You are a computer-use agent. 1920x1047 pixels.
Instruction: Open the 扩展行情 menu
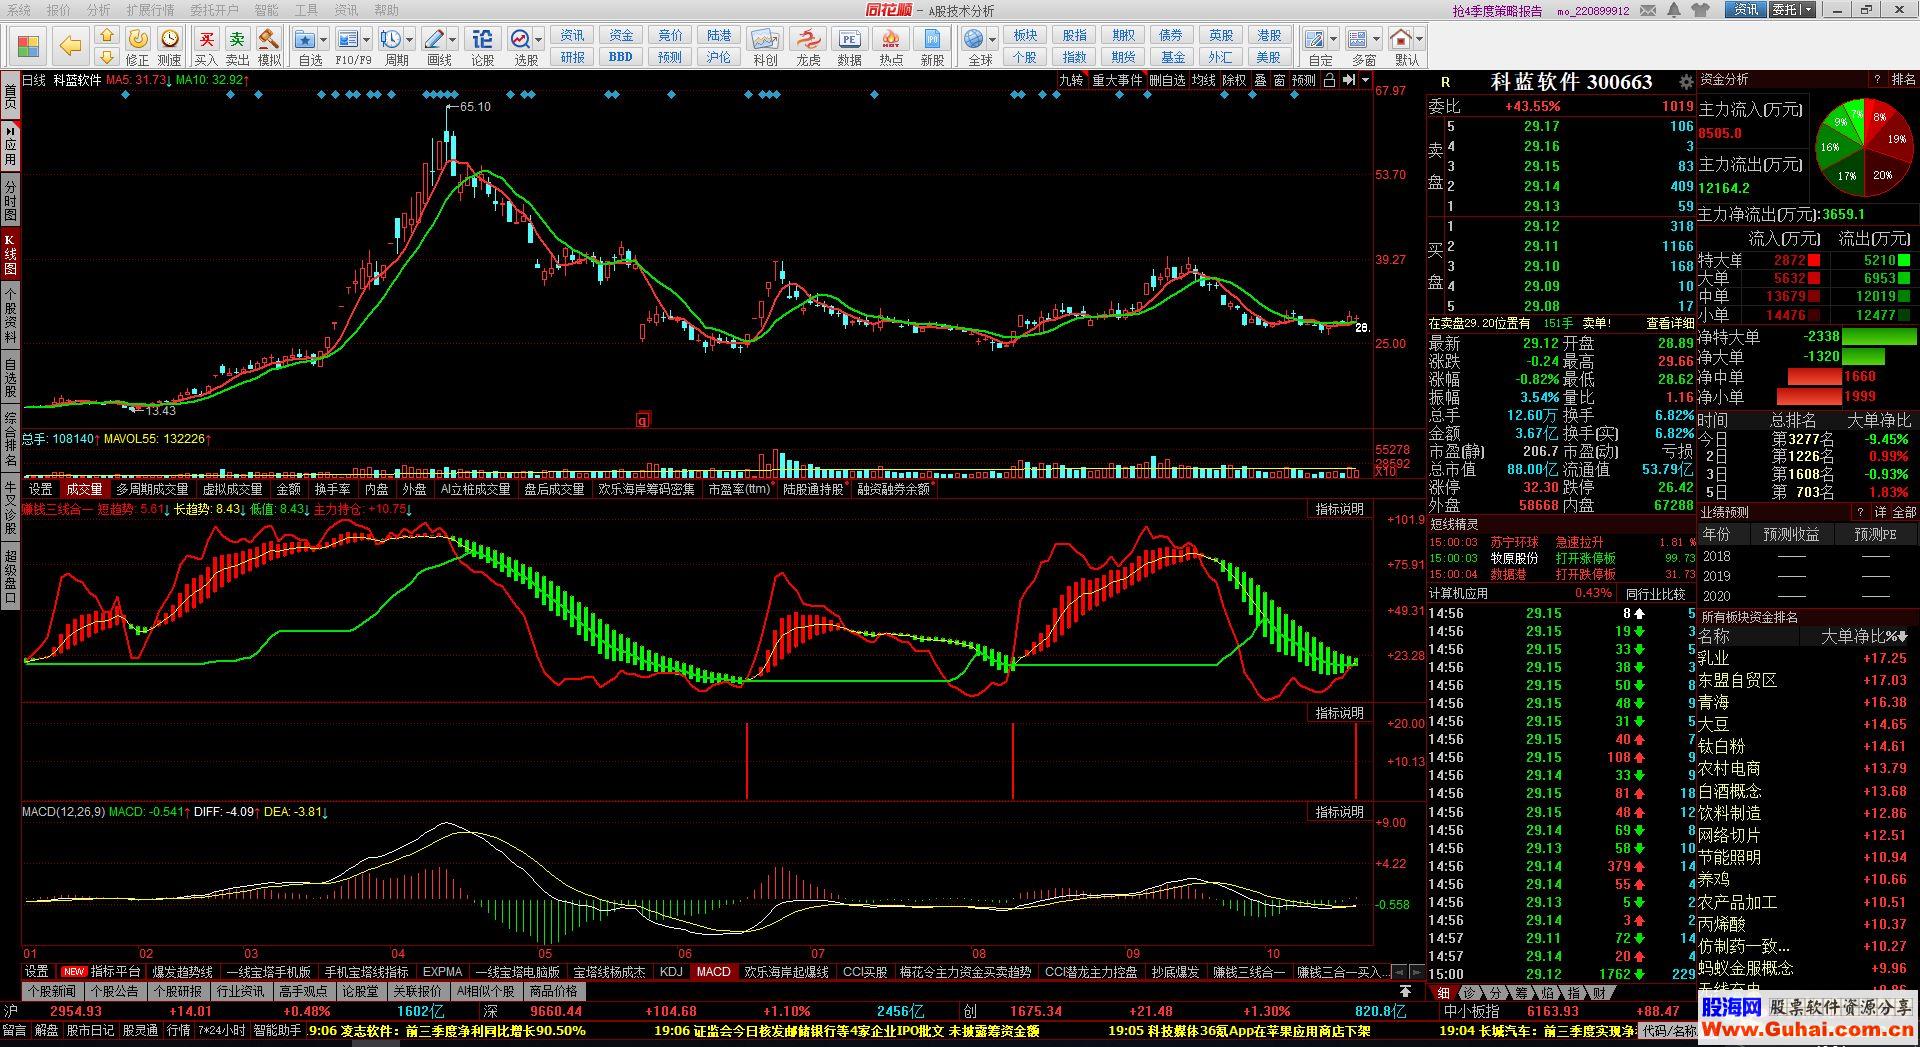click(x=150, y=10)
